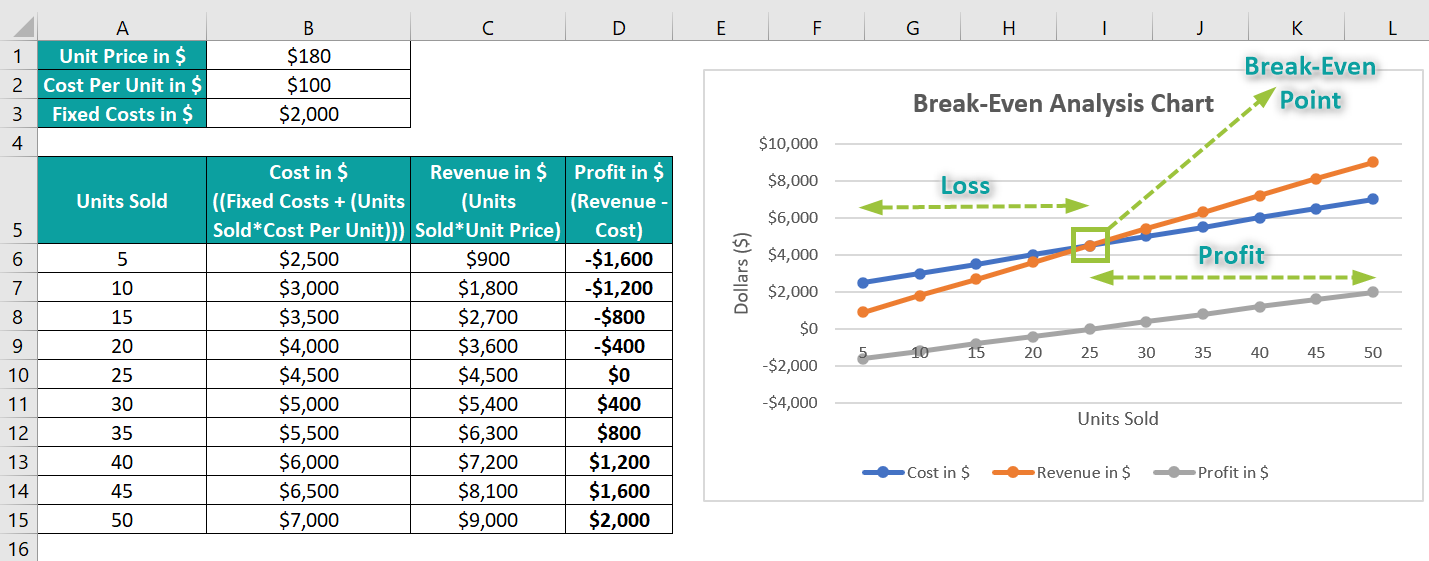The image size is (1429, 561).
Task: Select row 15 header
Action: 18,520
